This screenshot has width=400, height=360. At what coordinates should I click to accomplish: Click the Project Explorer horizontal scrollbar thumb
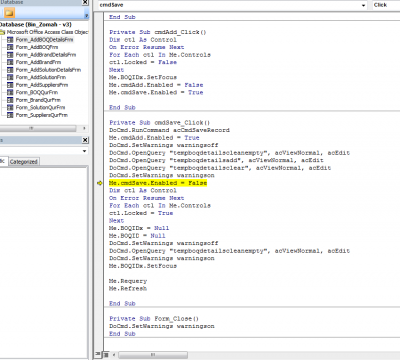click(38, 128)
